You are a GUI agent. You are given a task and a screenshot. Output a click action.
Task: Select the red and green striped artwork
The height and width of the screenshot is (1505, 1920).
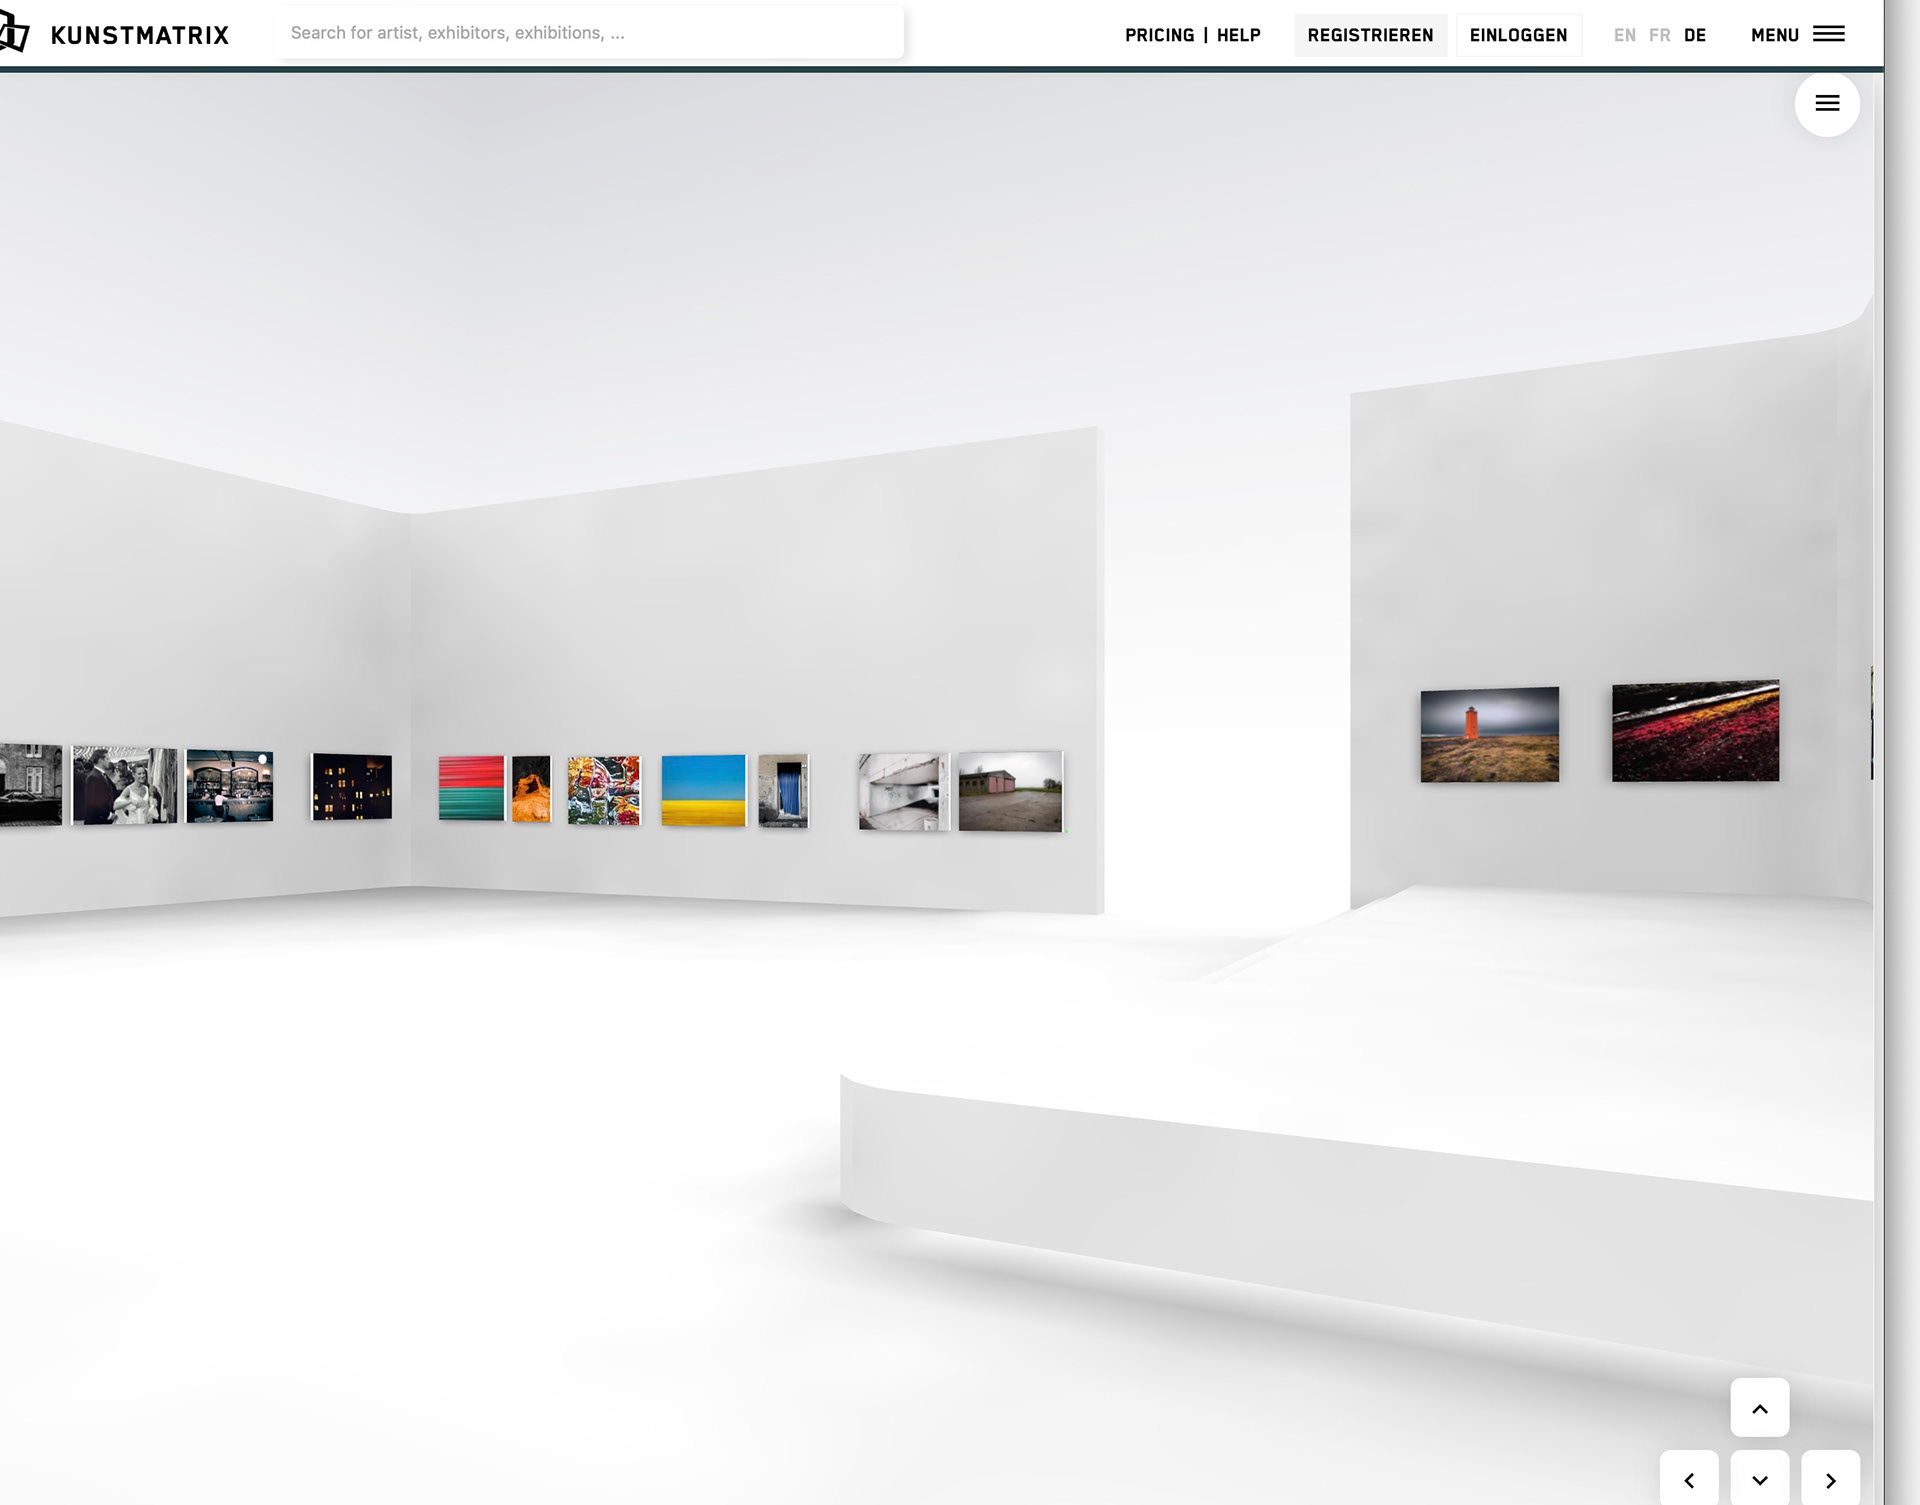point(471,788)
